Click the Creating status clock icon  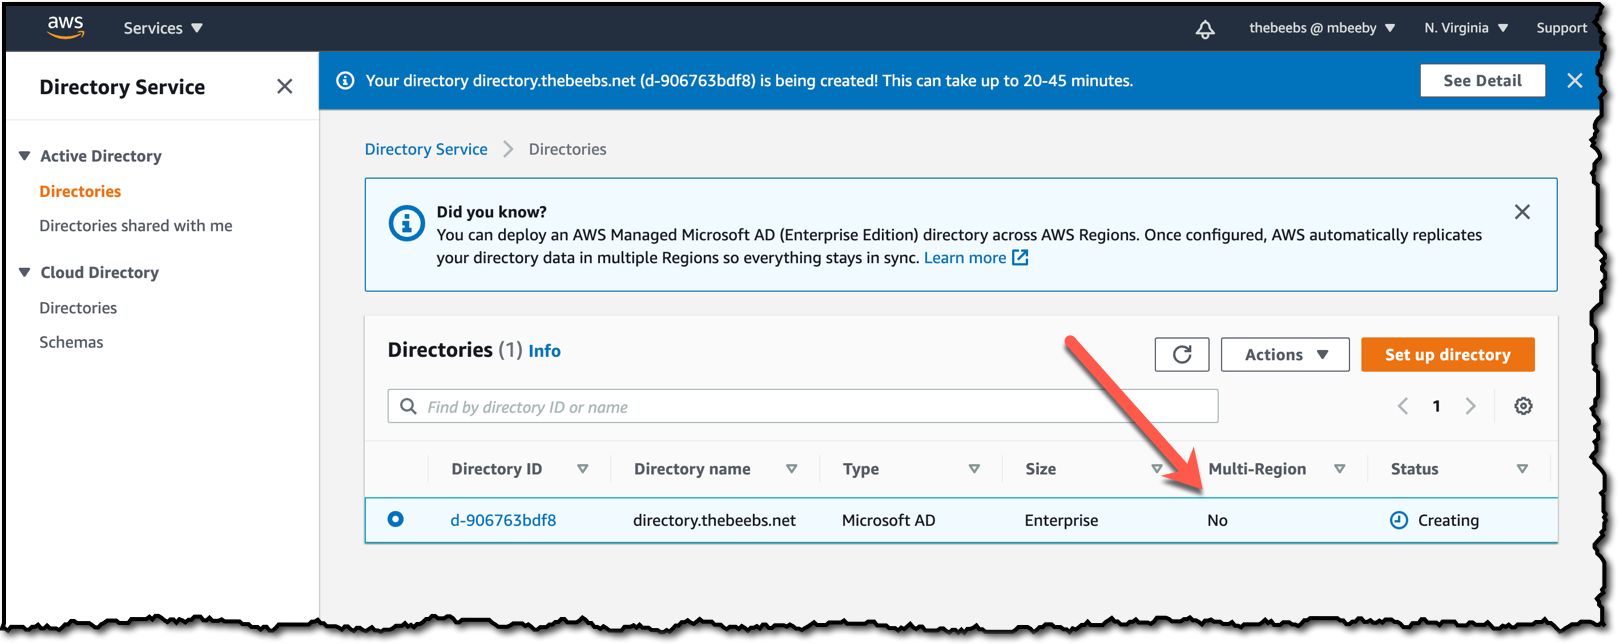[1399, 520]
